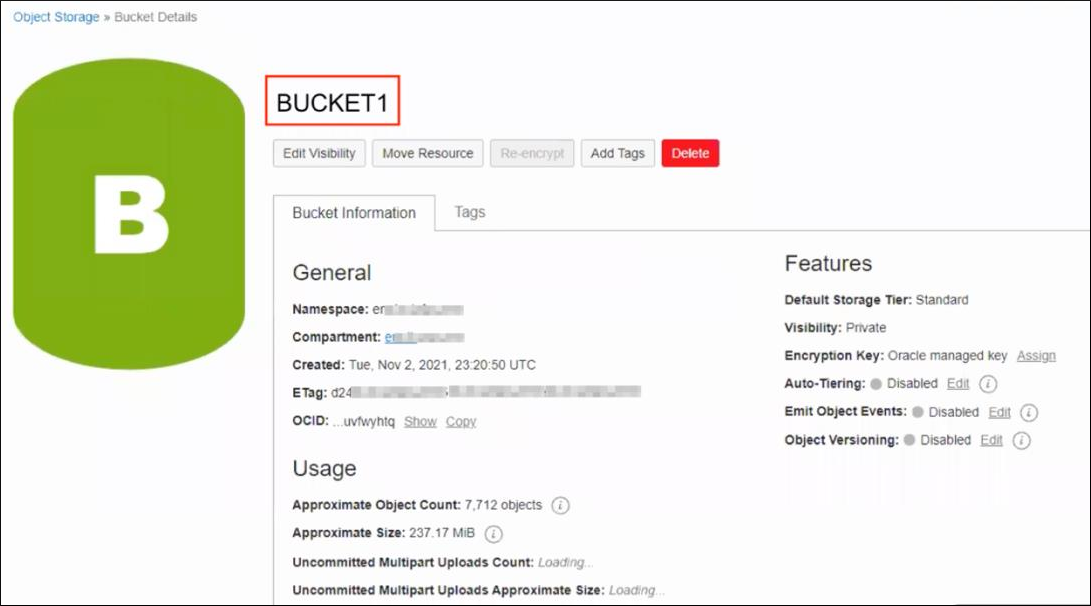Screen dimensions: 1091x606
Task: Click the General section heading
Action: point(332,273)
